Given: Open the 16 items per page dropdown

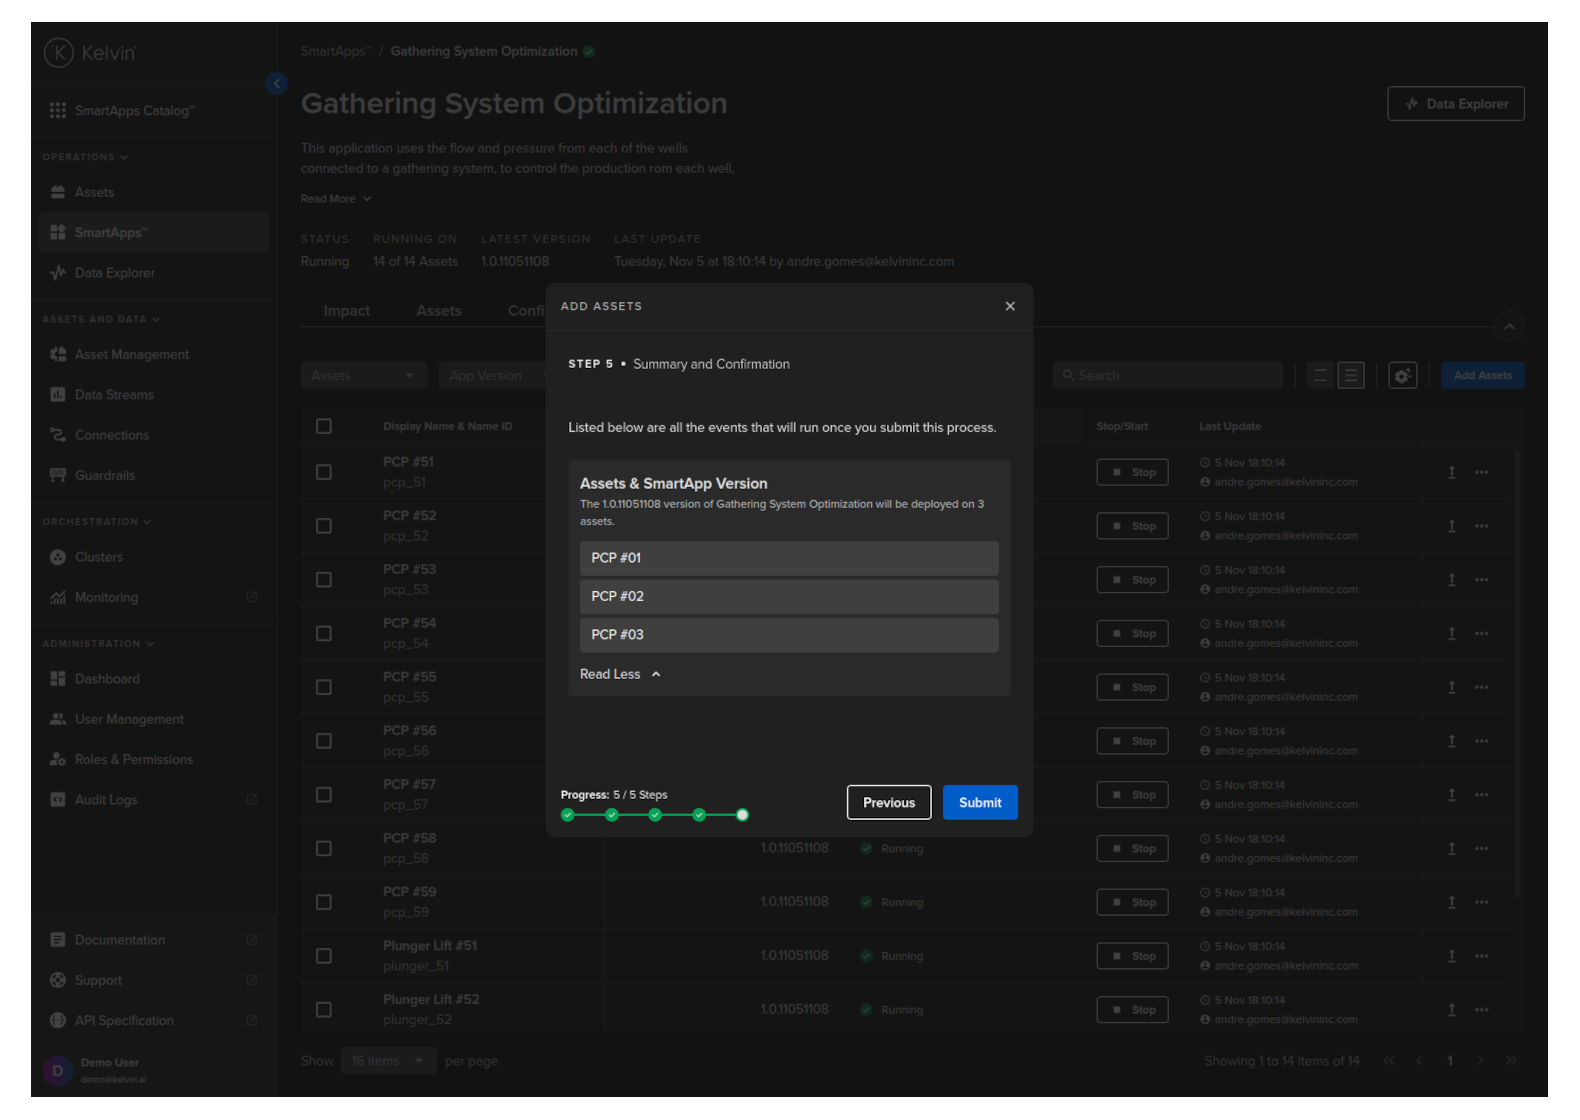Looking at the screenshot, I should tap(387, 1061).
